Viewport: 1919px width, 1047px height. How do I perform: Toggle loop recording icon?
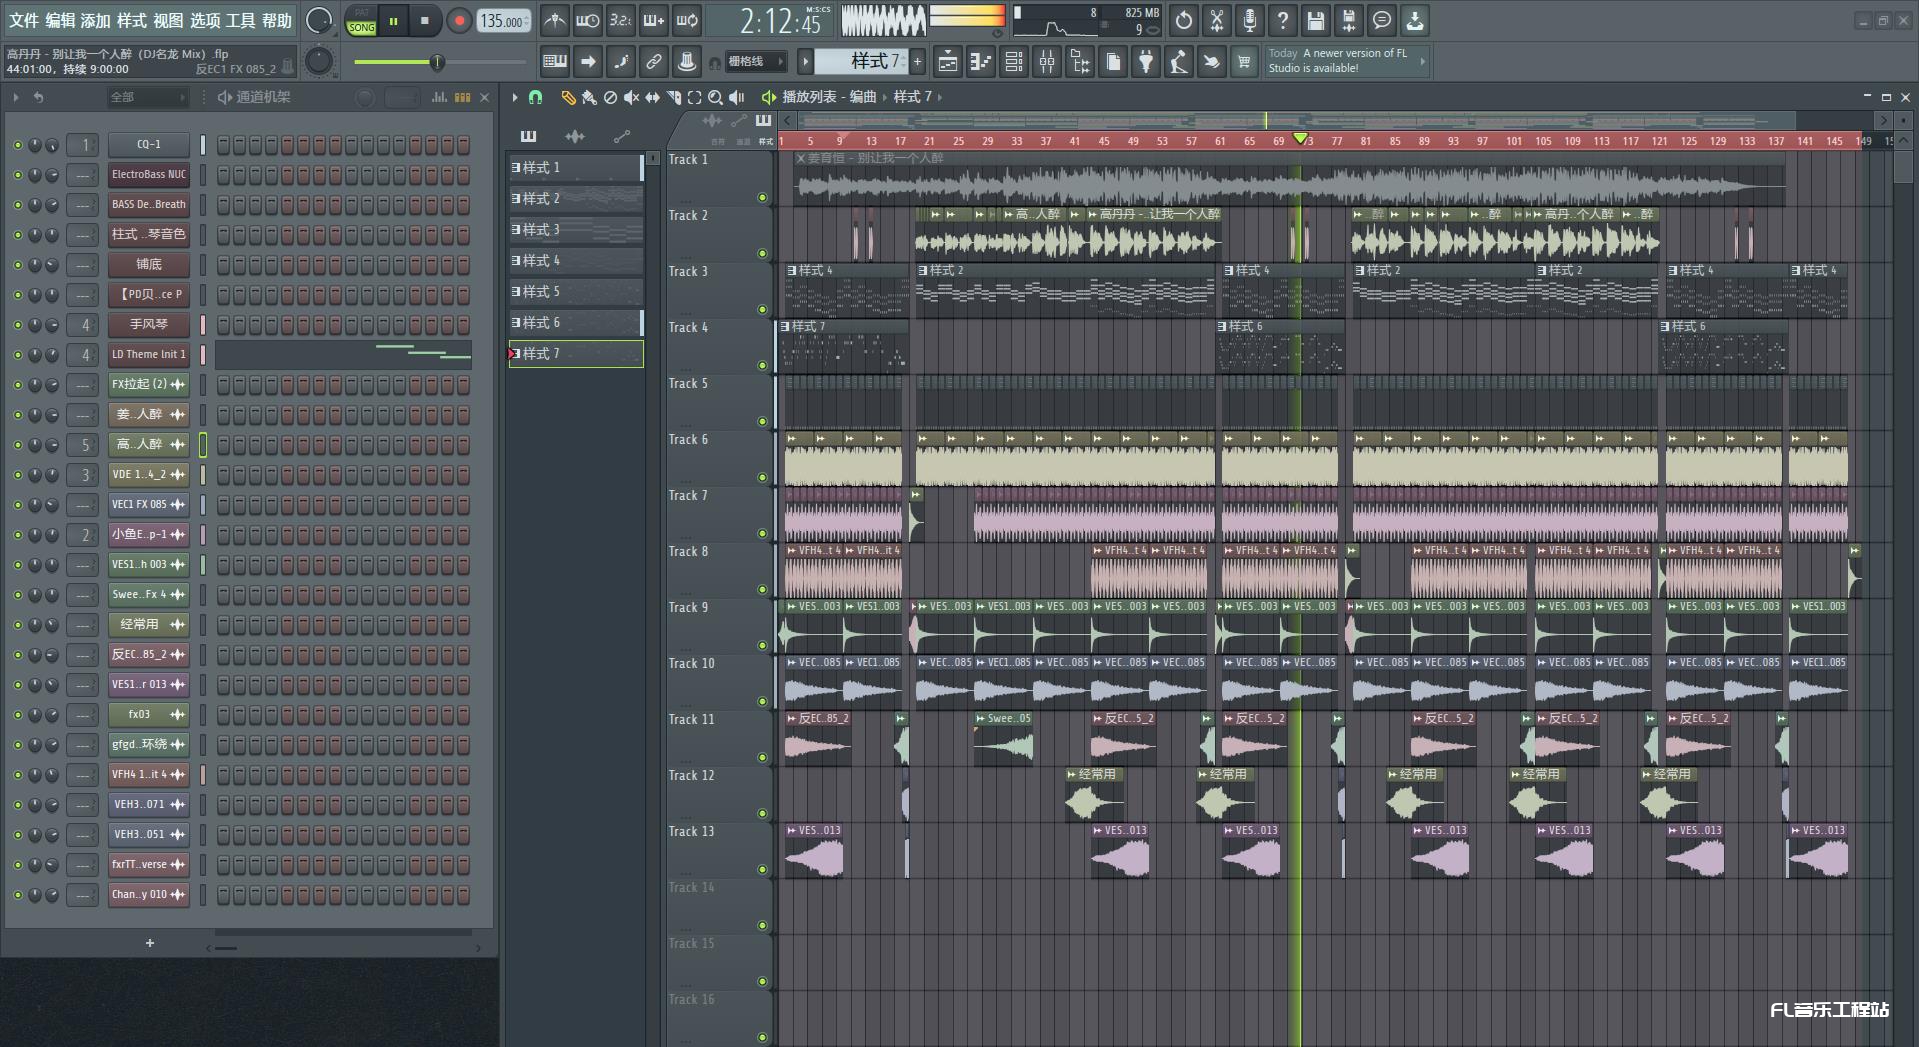tap(687, 20)
